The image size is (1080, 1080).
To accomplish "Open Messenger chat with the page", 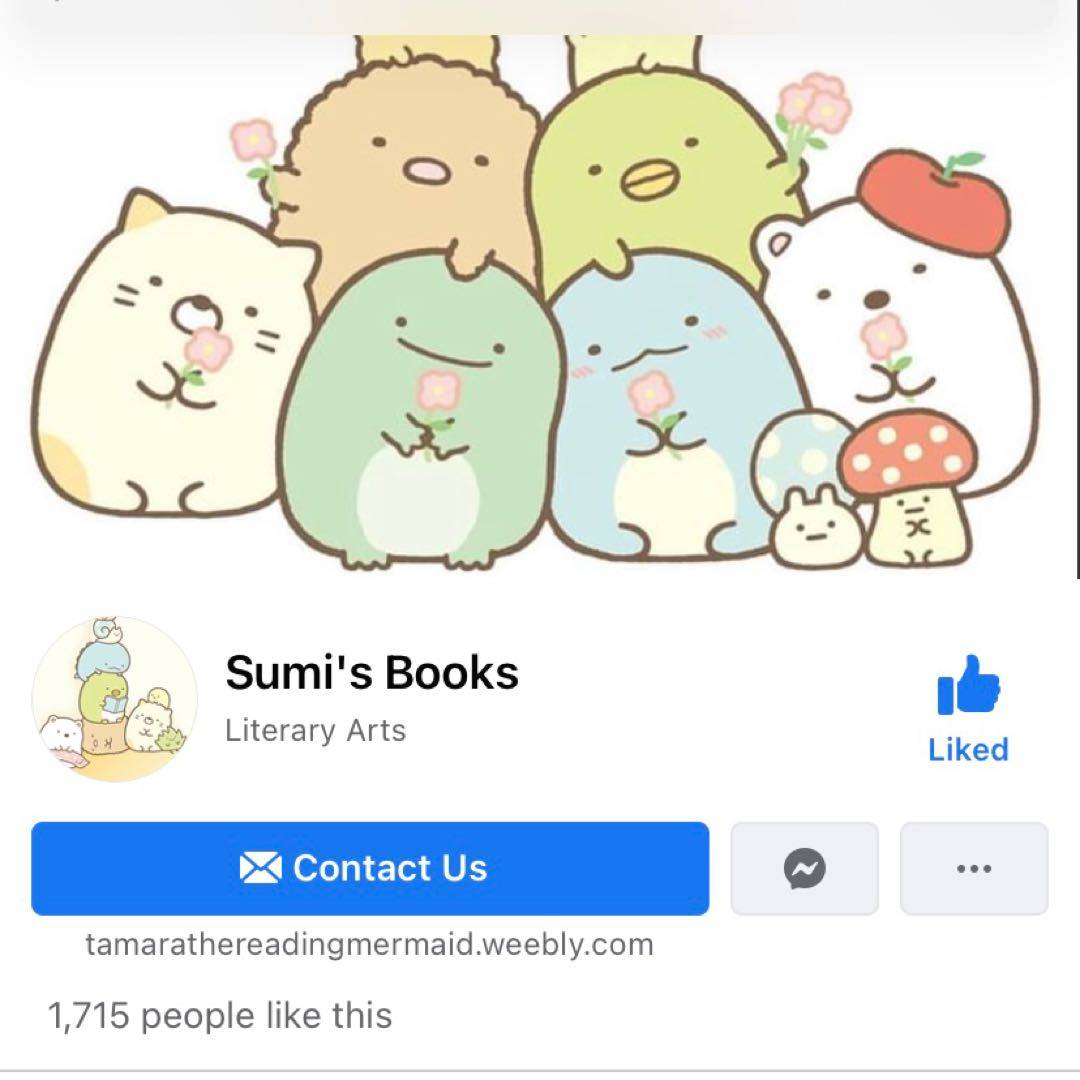I will pyautogui.click(x=804, y=868).
